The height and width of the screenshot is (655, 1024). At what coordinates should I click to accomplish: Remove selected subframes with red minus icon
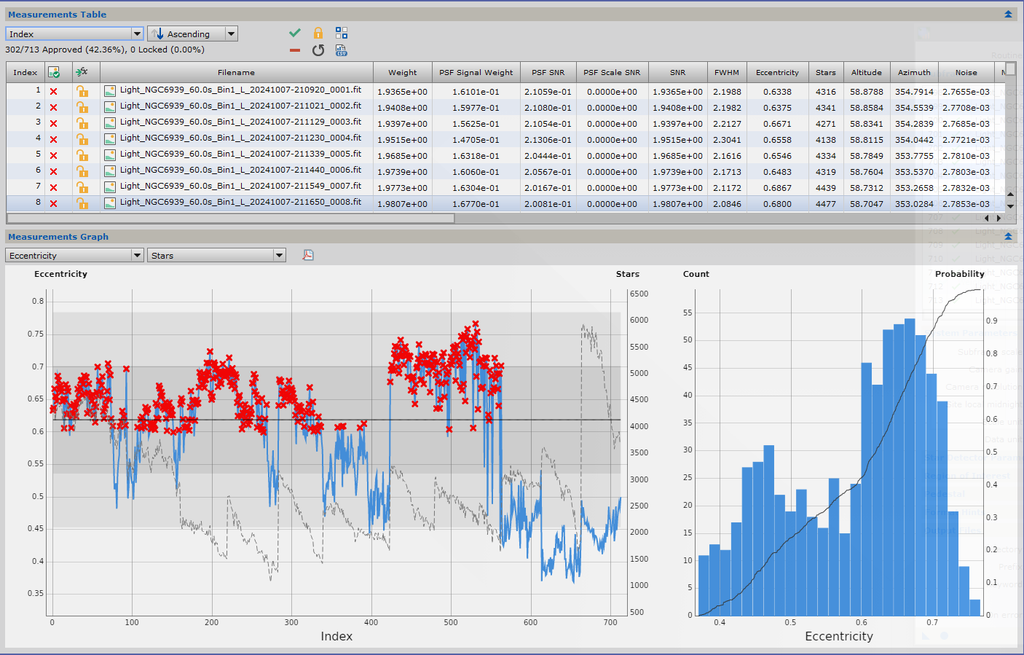click(295, 50)
